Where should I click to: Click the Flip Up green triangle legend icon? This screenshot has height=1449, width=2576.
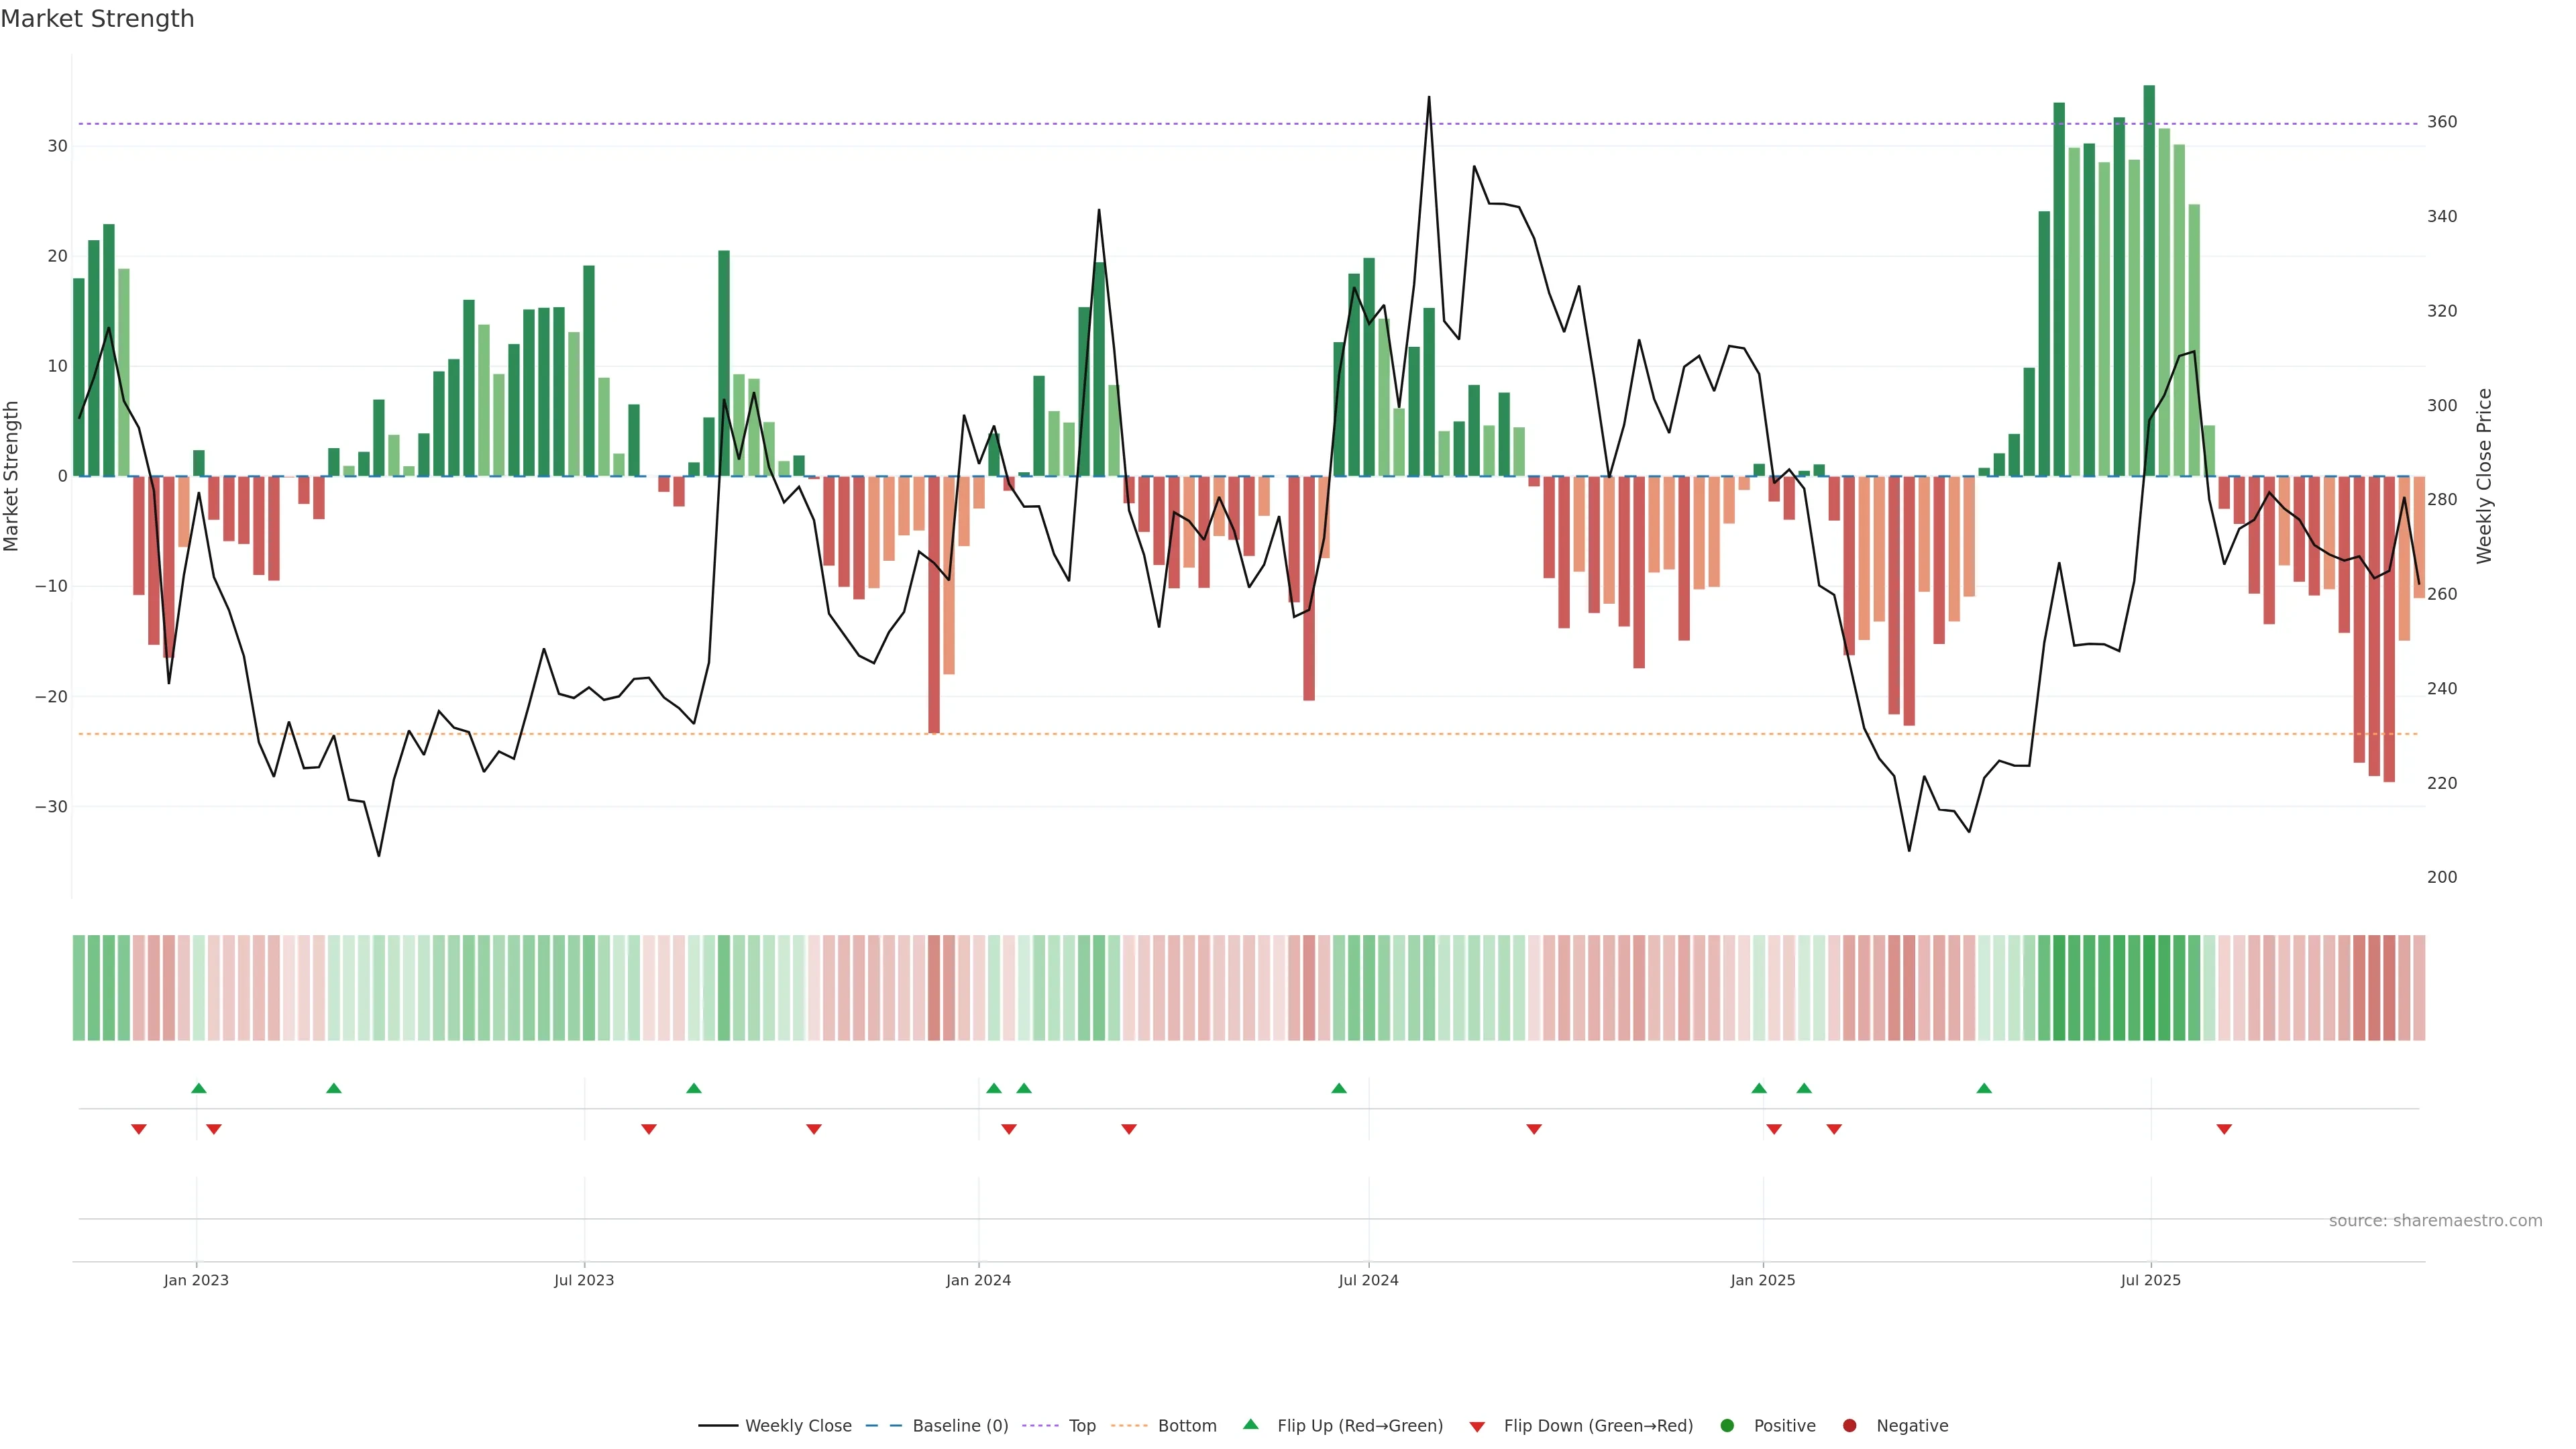tap(1250, 1424)
